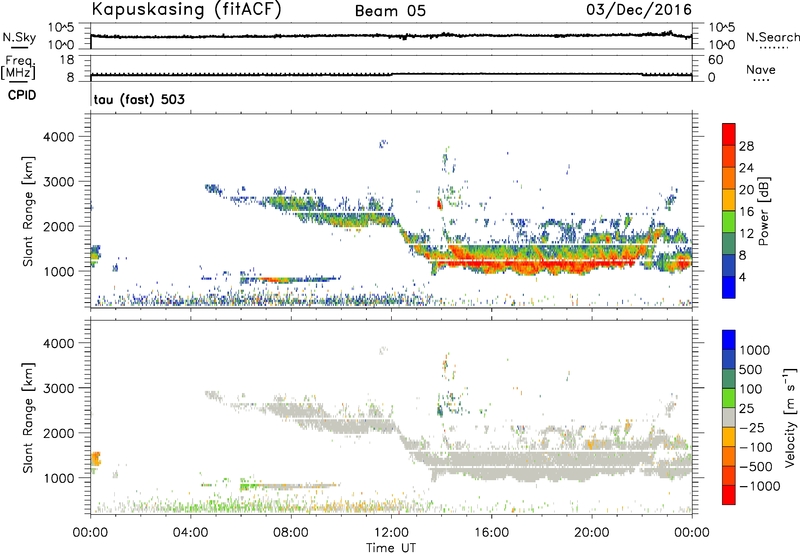The image size is (800, 554).
Task: Click the '04:00' time axis label
Action: click(x=191, y=533)
